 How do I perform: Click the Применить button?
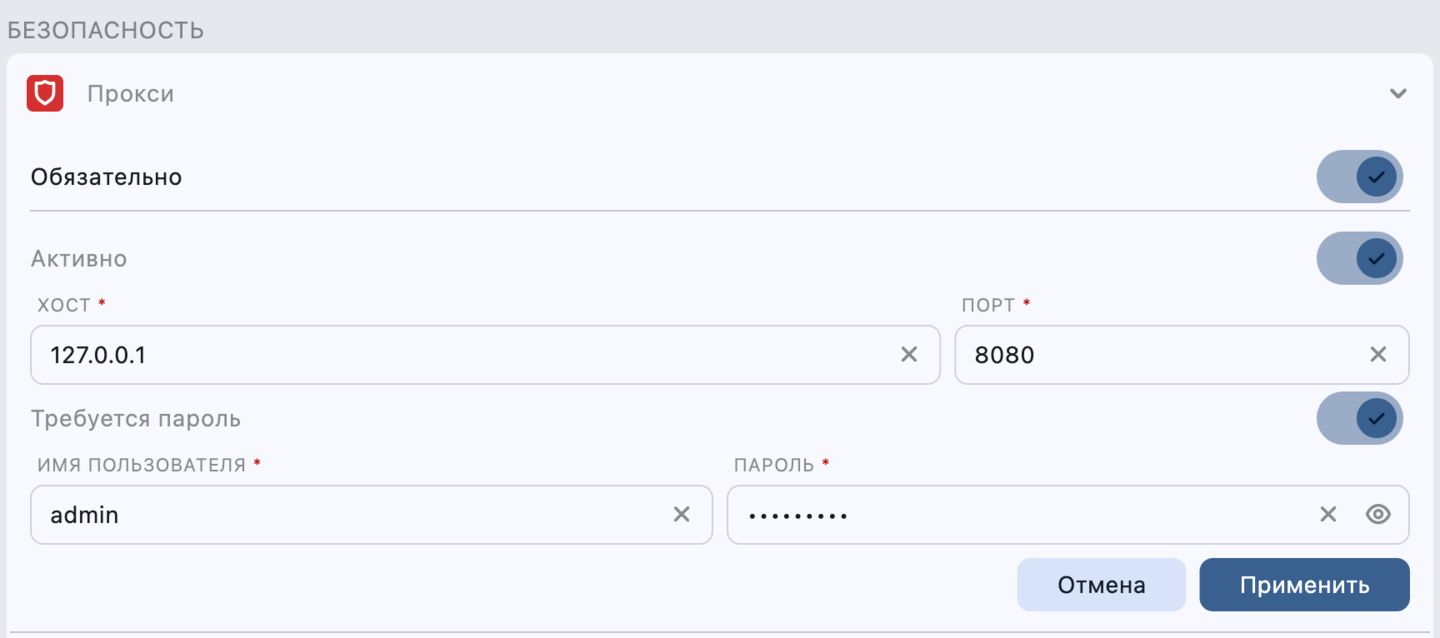[1304, 585]
